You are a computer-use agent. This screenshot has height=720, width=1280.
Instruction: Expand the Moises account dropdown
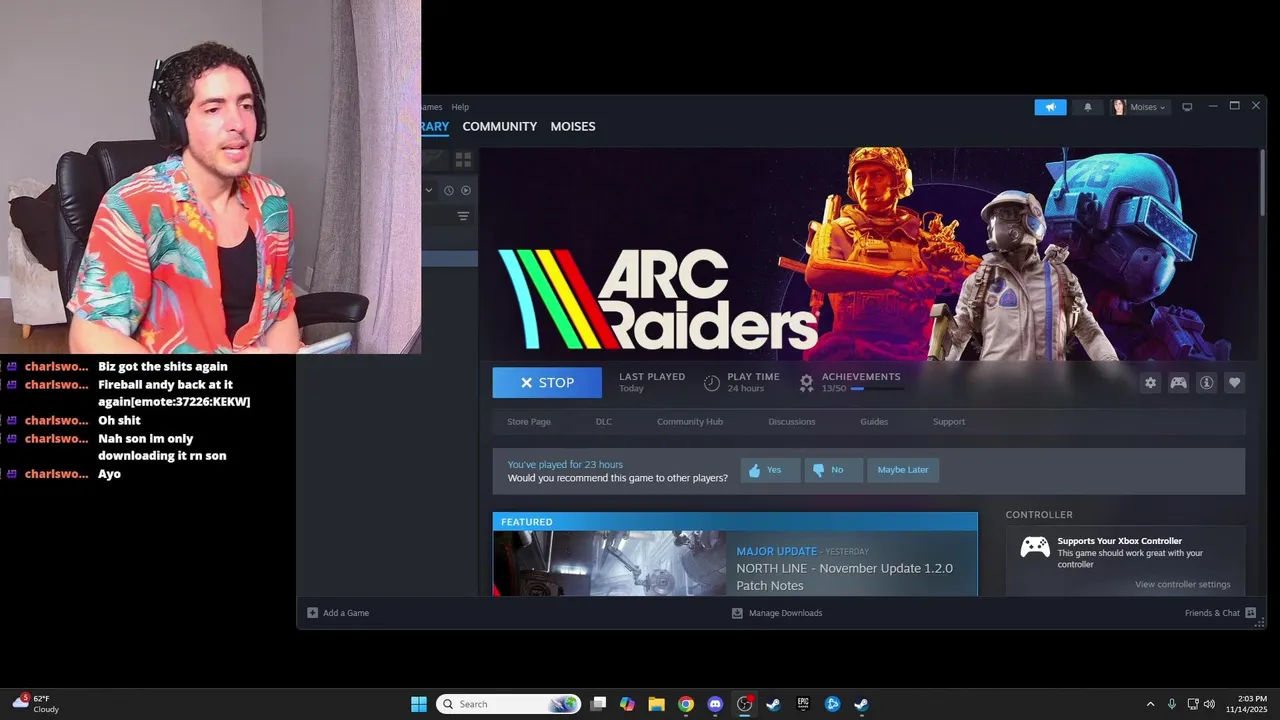1146,107
